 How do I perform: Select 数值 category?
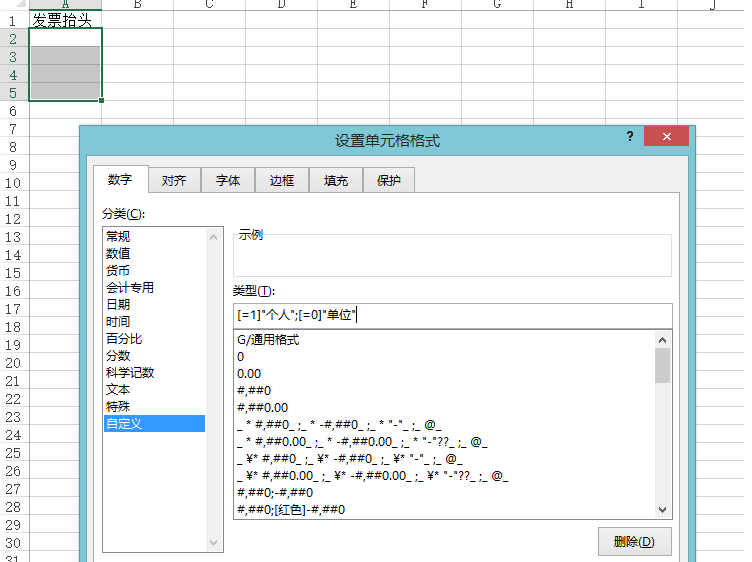pos(154,253)
